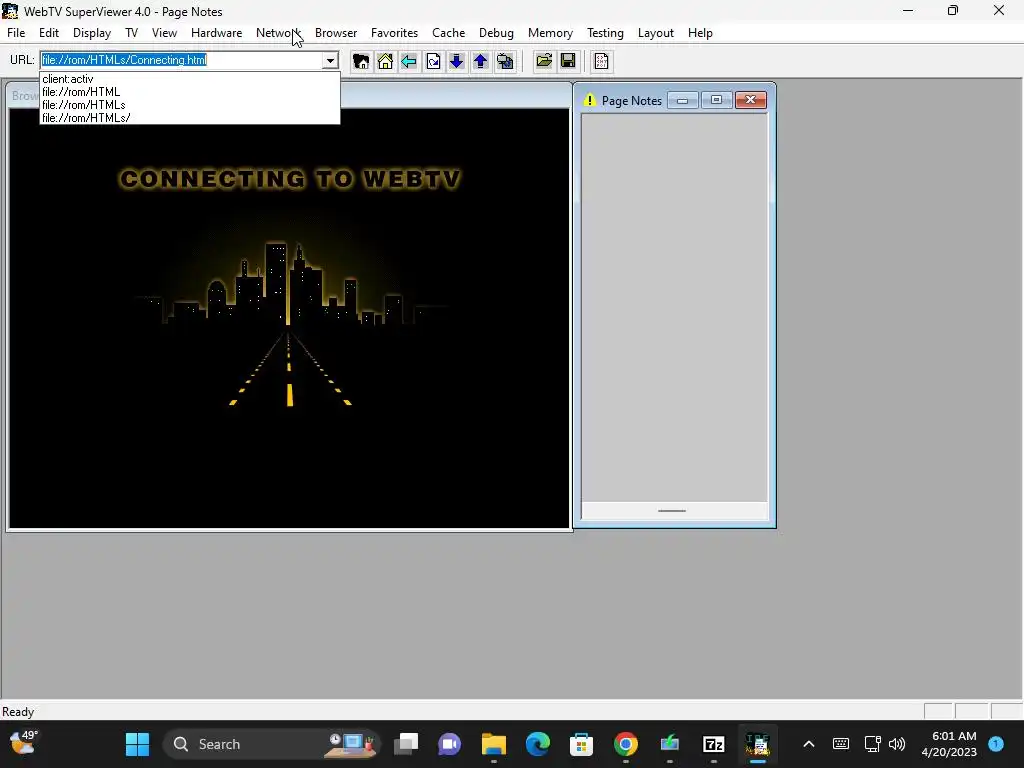Click the warning icon in Page Notes title
1024x768 pixels.
[x=590, y=100]
